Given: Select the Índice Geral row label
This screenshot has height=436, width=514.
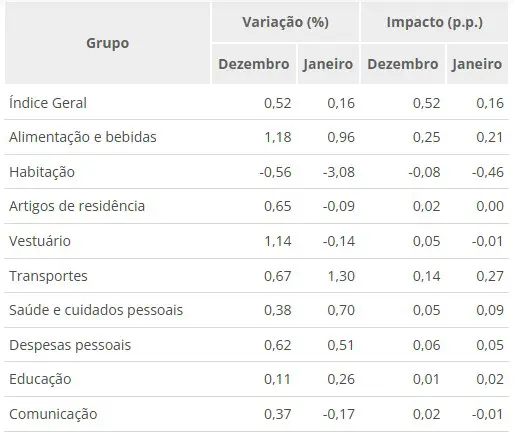Looking at the screenshot, I should (x=48, y=103).
